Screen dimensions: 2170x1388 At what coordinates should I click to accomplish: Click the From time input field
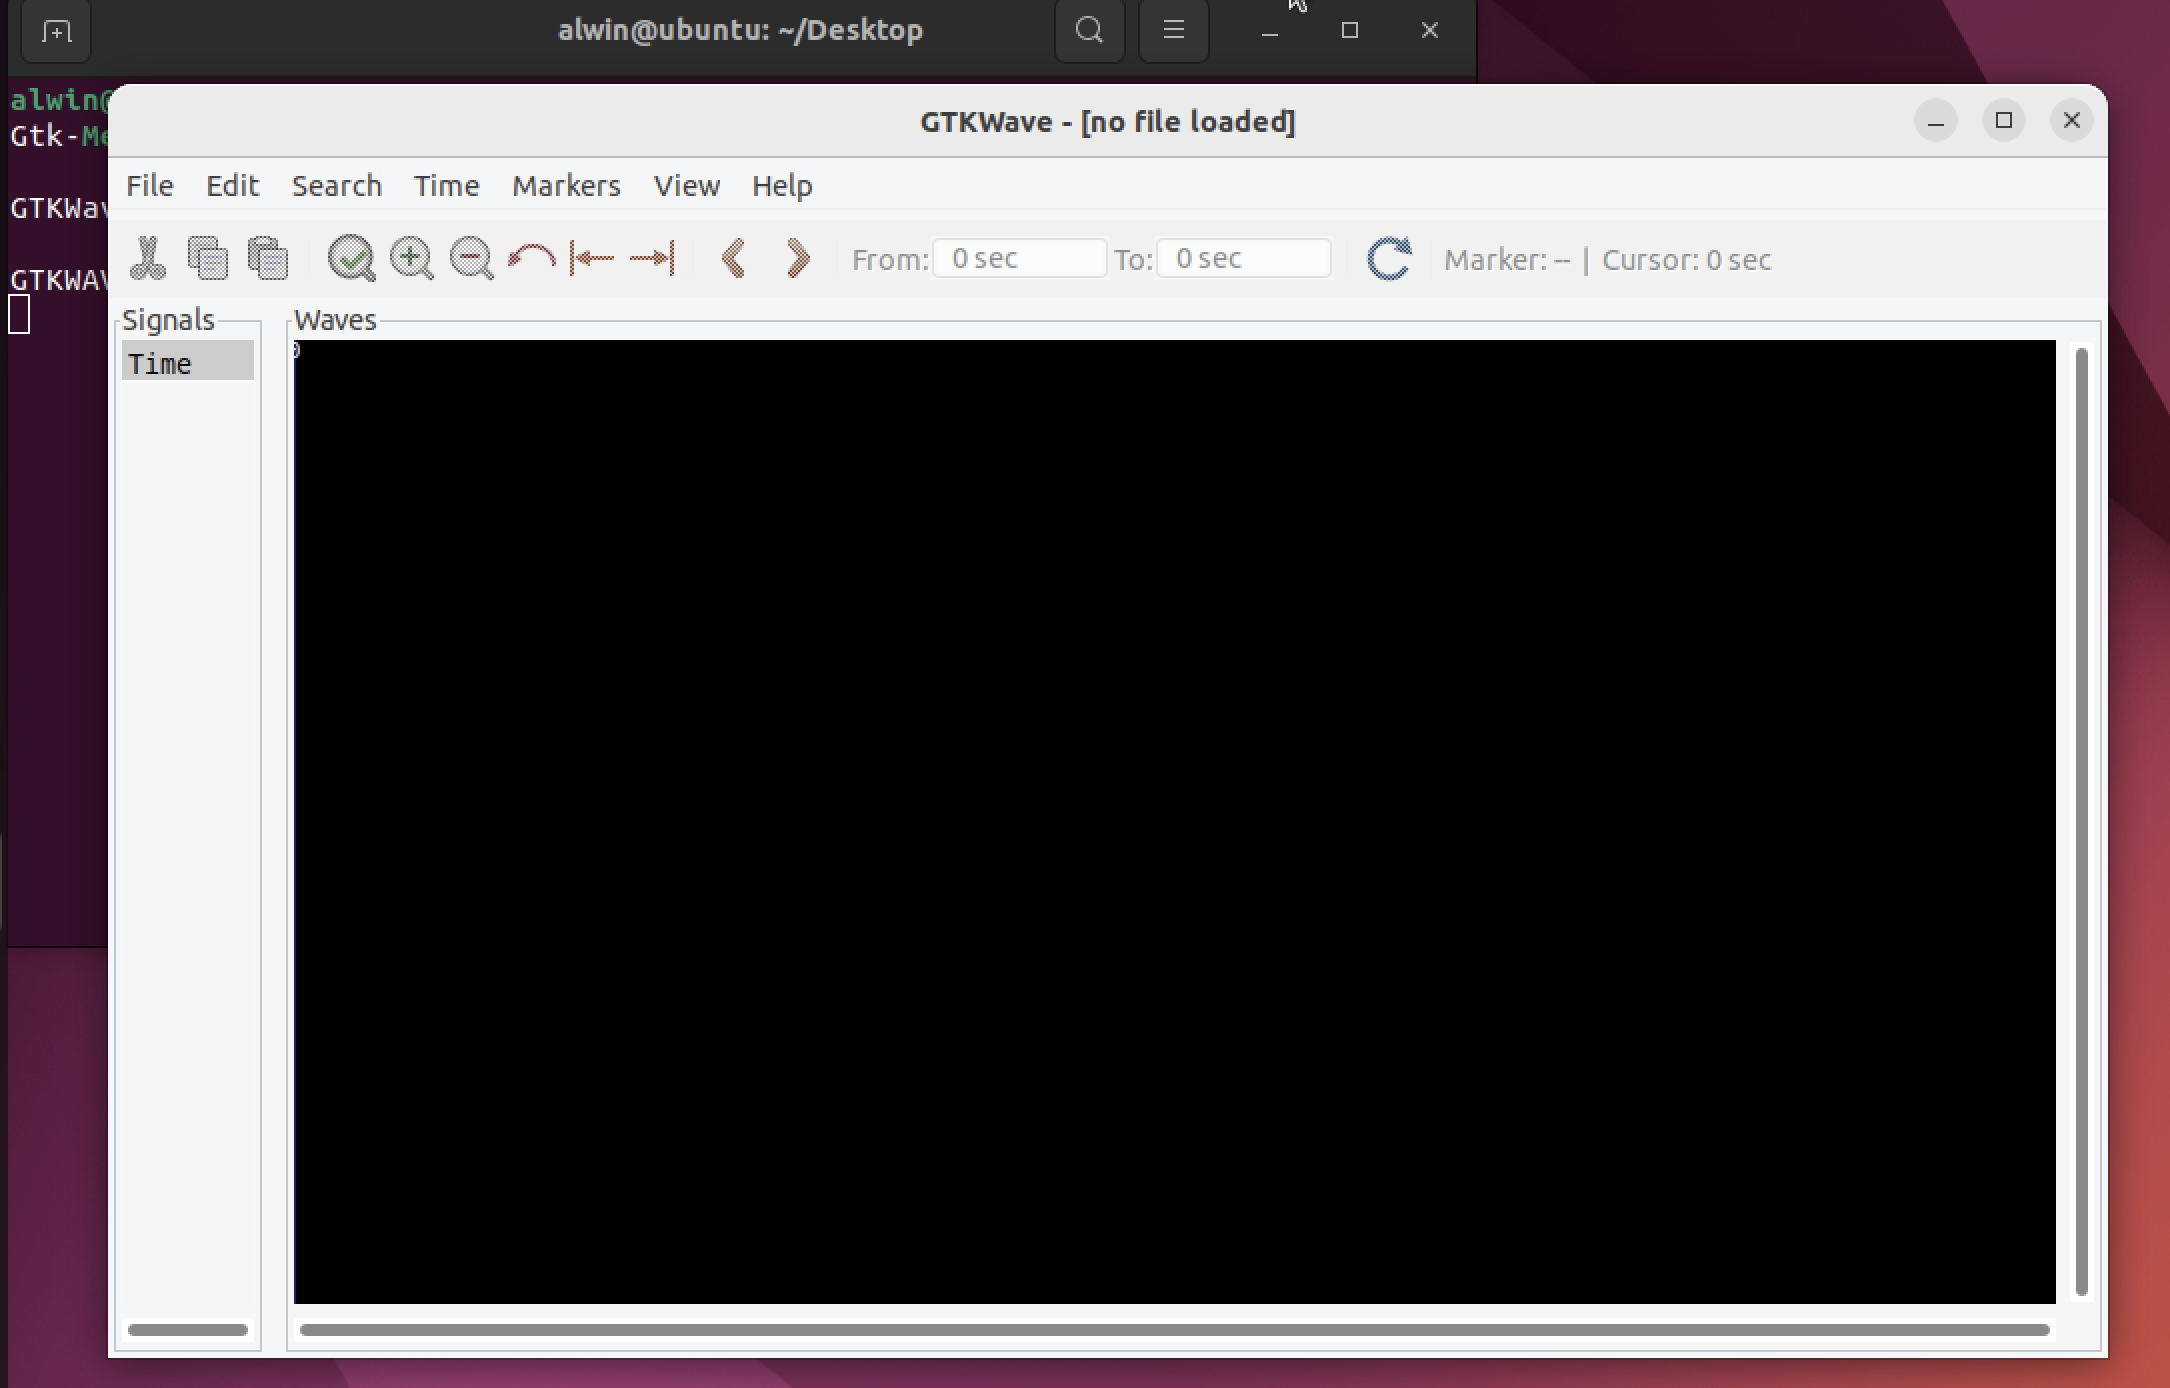[1019, 259]
